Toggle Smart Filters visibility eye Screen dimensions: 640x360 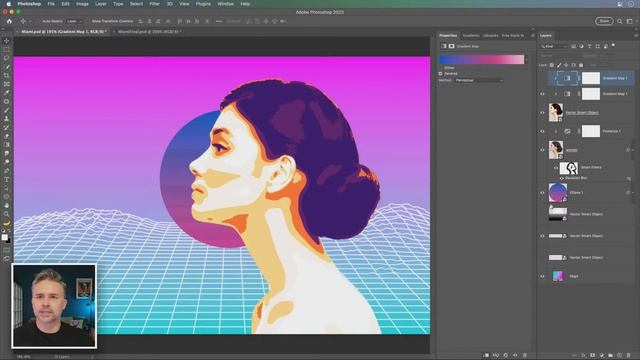point(556,168)
